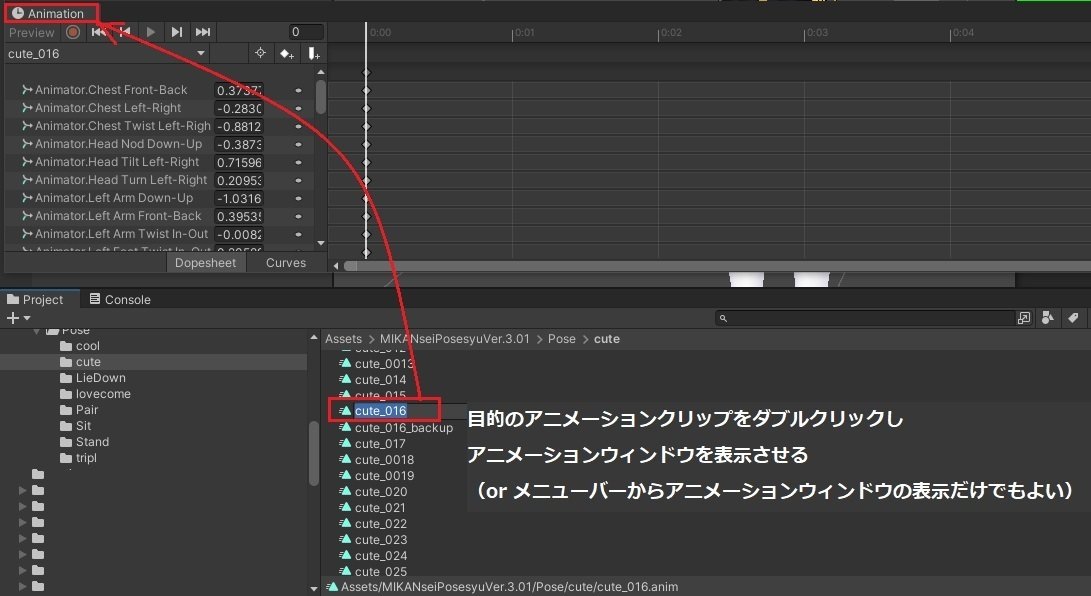Jump to last keyframe button
The width and height of the screenshot is (1091, 596).
202,32
